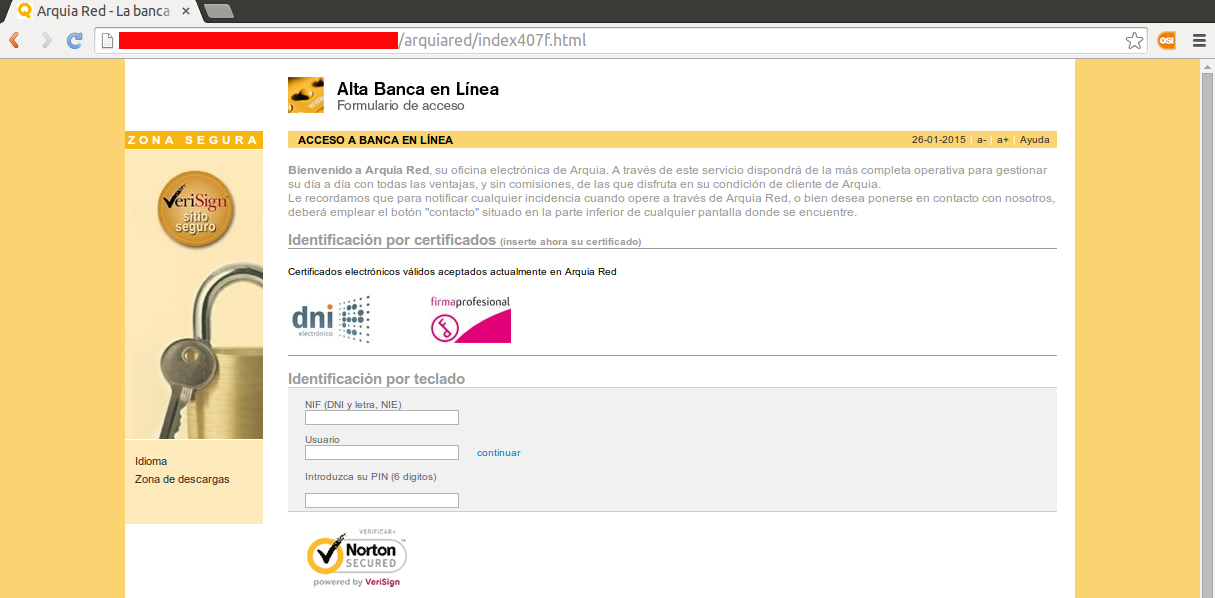The image size is (1215, 598).
Task: Click the Alta Banca en Línea logo image
Action: tap(306, 95)
